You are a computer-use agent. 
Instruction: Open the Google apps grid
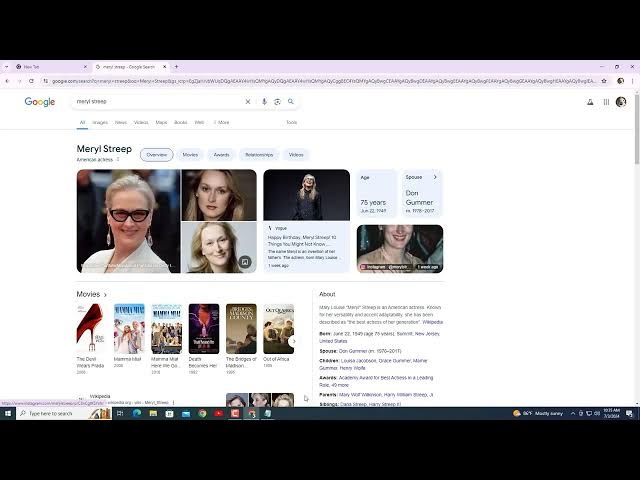(x=606, y=101)
